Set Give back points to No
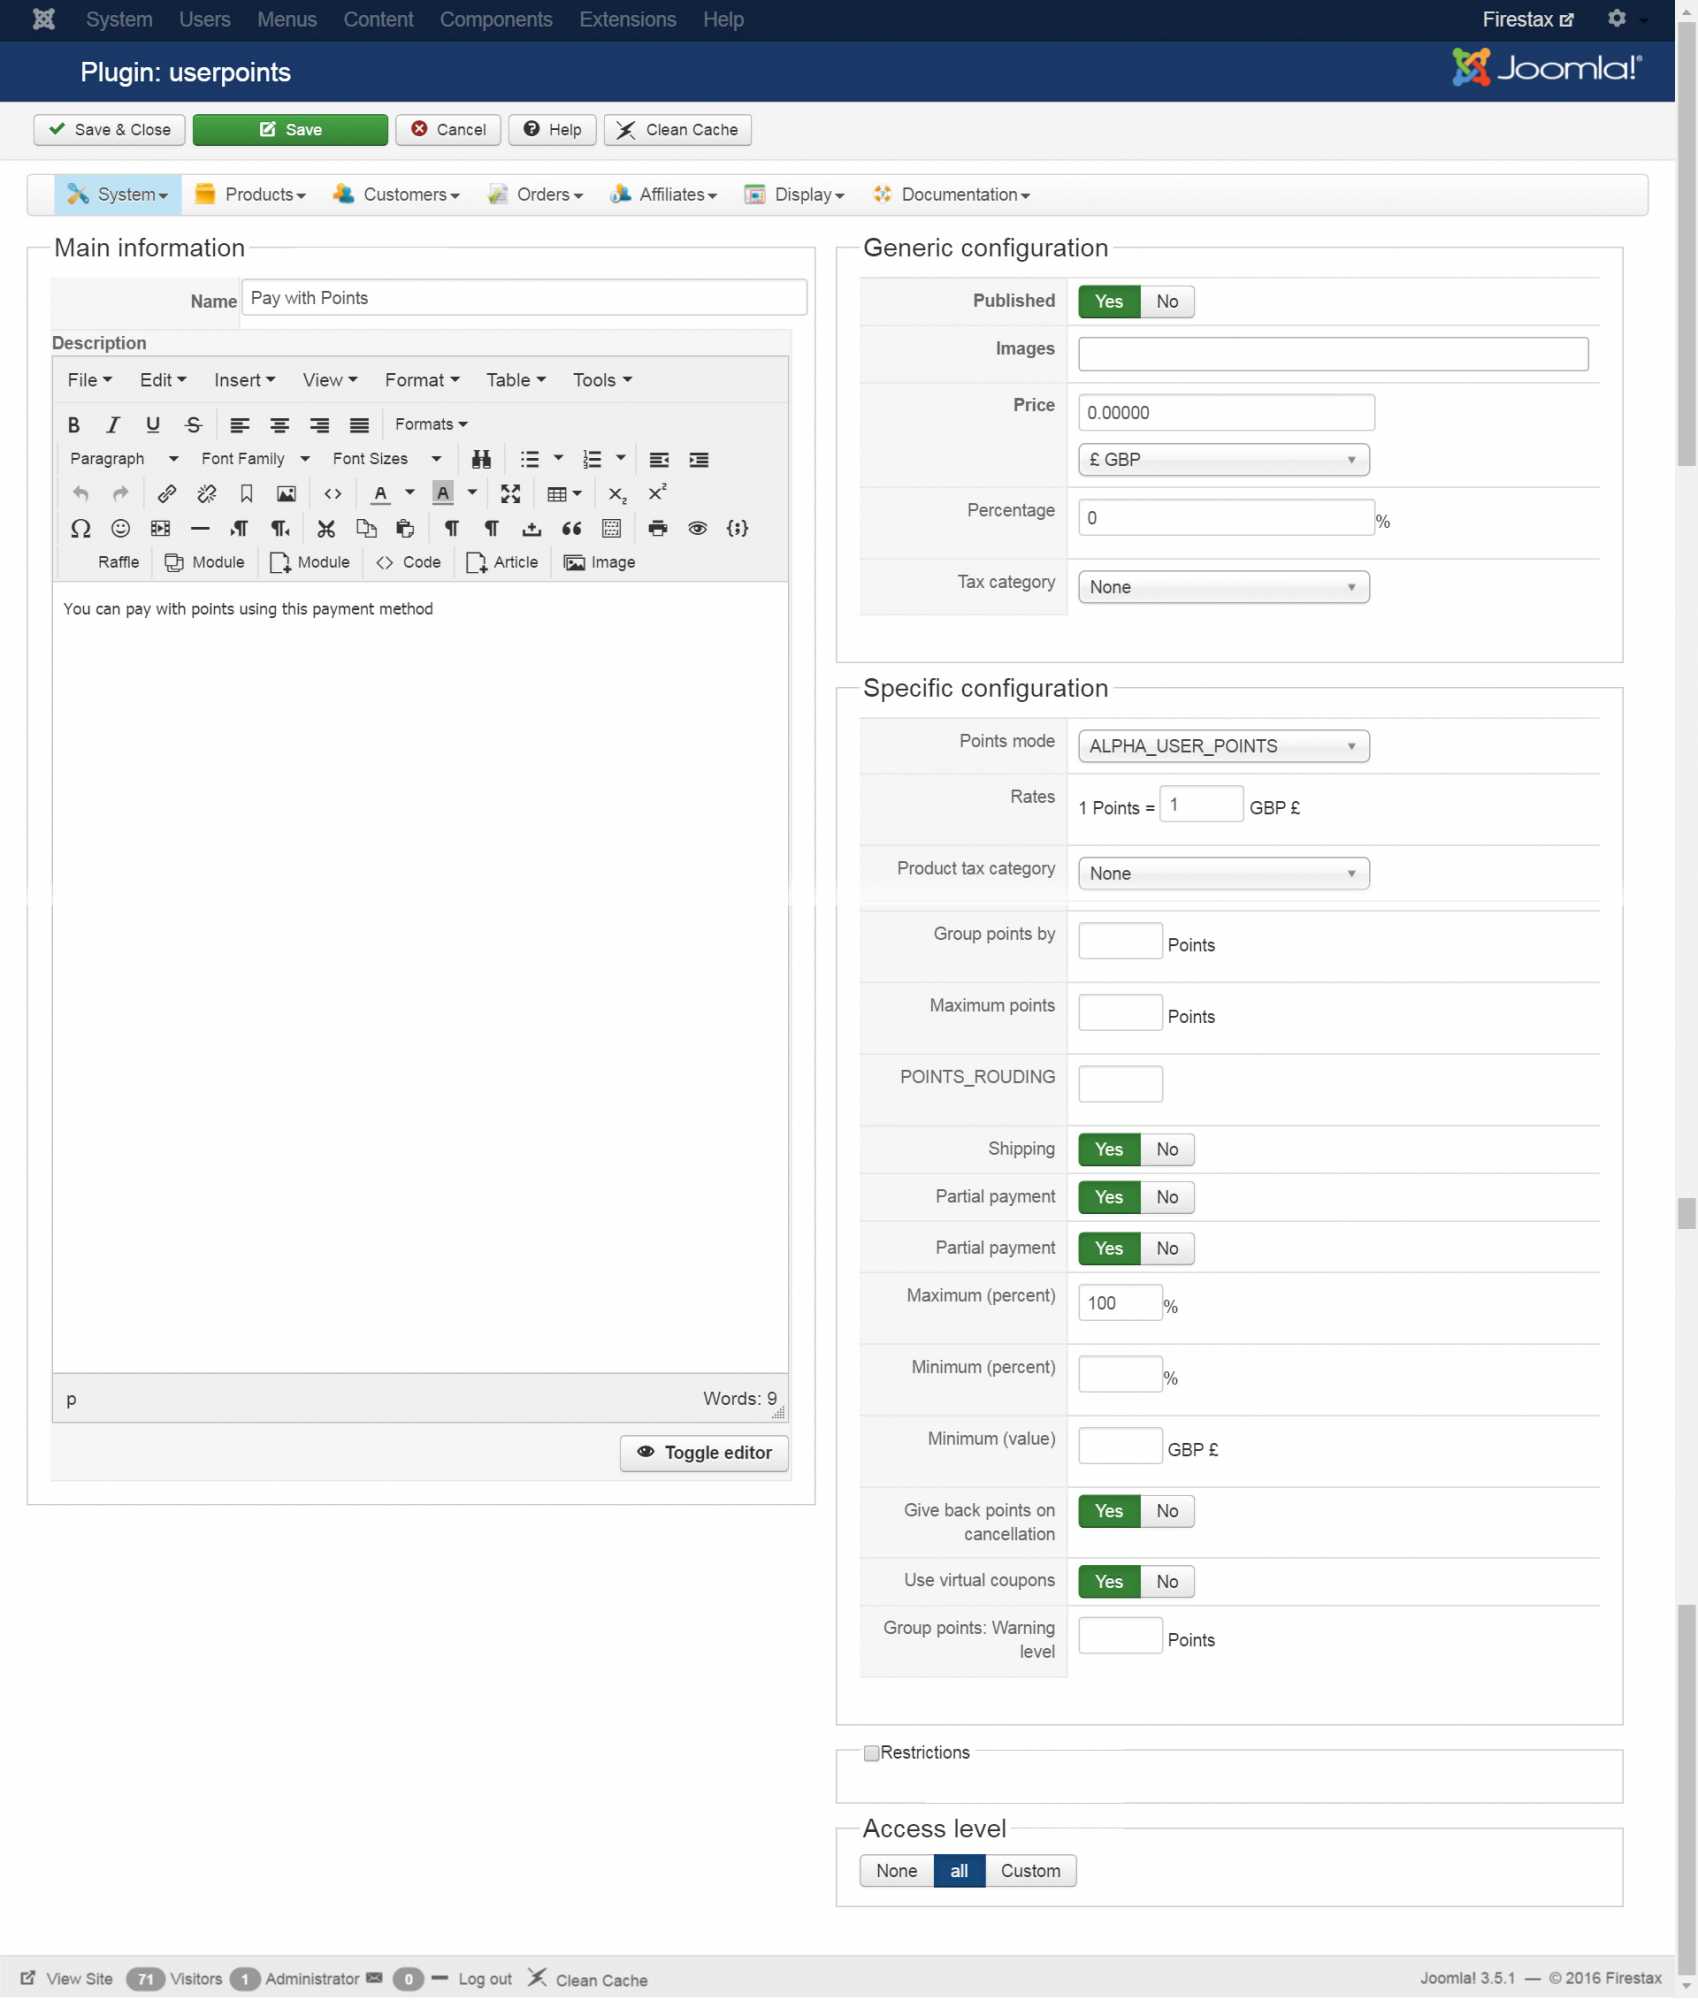 pos(1167,1512)
